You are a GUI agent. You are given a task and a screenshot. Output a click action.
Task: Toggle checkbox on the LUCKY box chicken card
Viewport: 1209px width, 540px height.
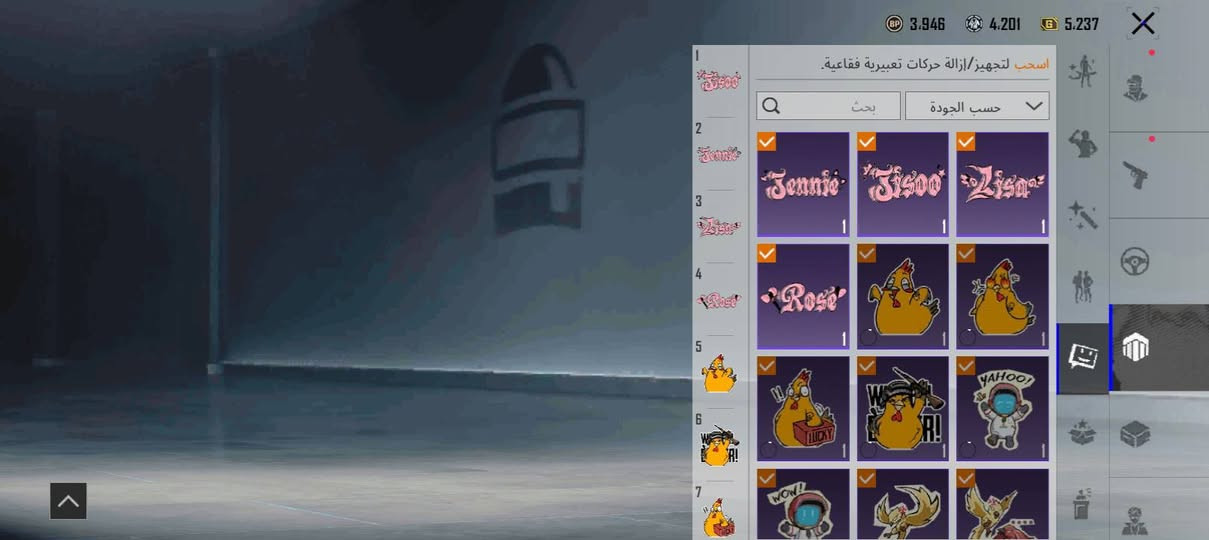[767, 366]
